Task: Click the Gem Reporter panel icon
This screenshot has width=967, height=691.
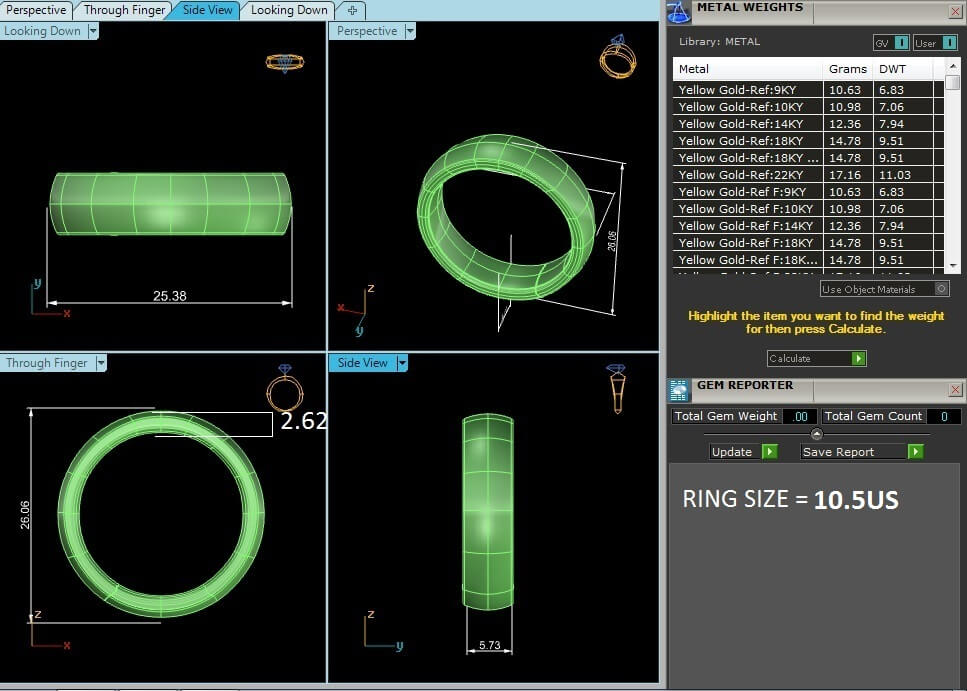Action: (679, 390)
